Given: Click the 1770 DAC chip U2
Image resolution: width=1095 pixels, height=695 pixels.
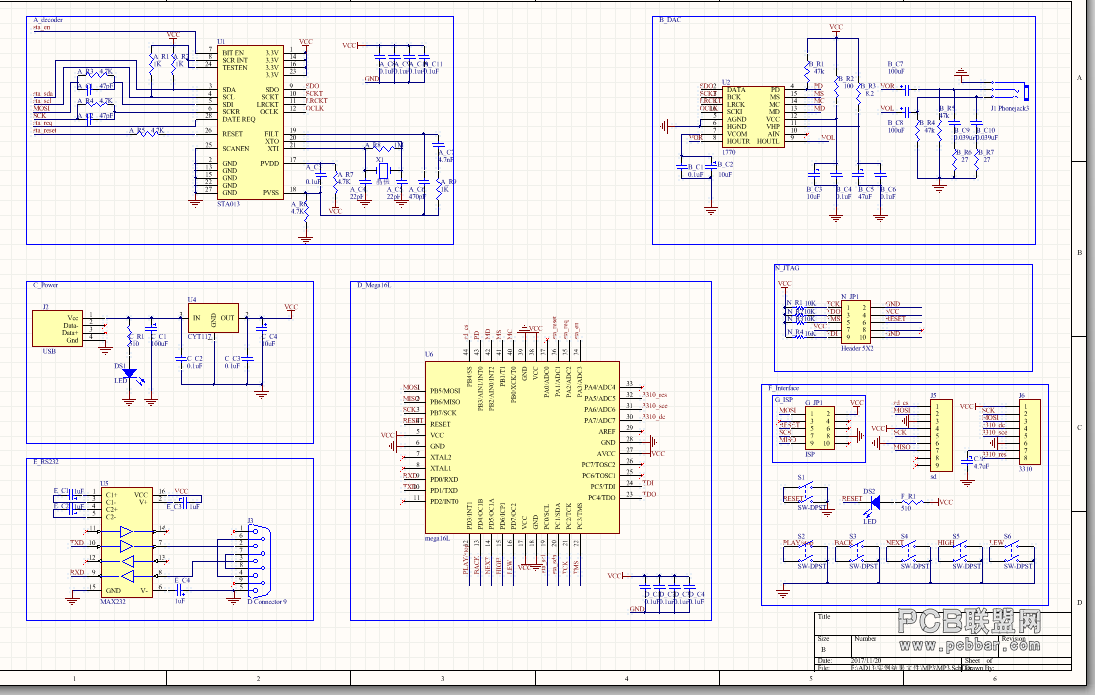Looking at the screenshot, I should click(x=753, y=117).
